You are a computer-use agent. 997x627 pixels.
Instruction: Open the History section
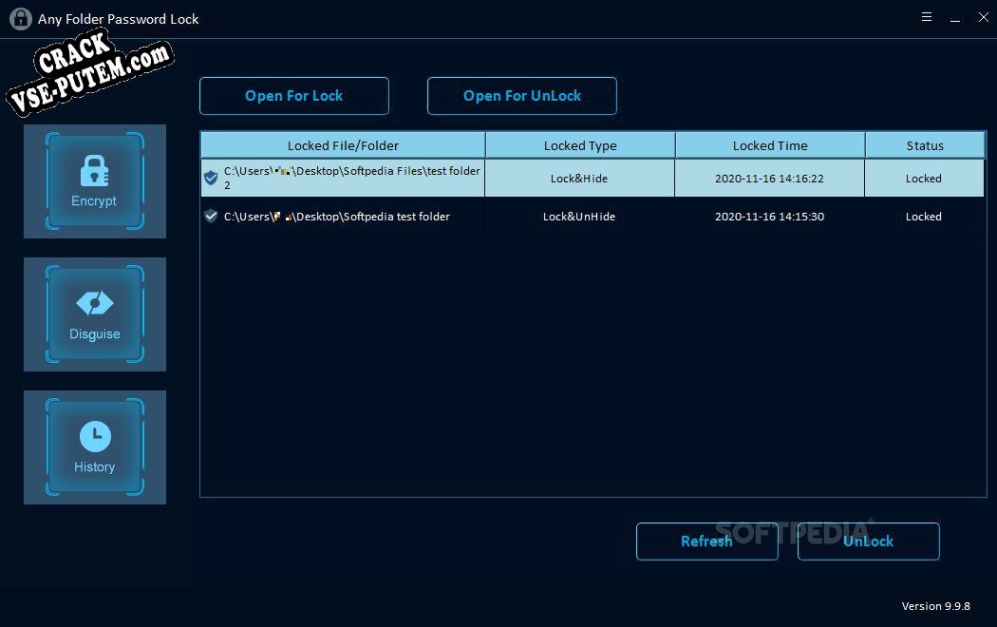pyautogui.click(x=94, y=447)
